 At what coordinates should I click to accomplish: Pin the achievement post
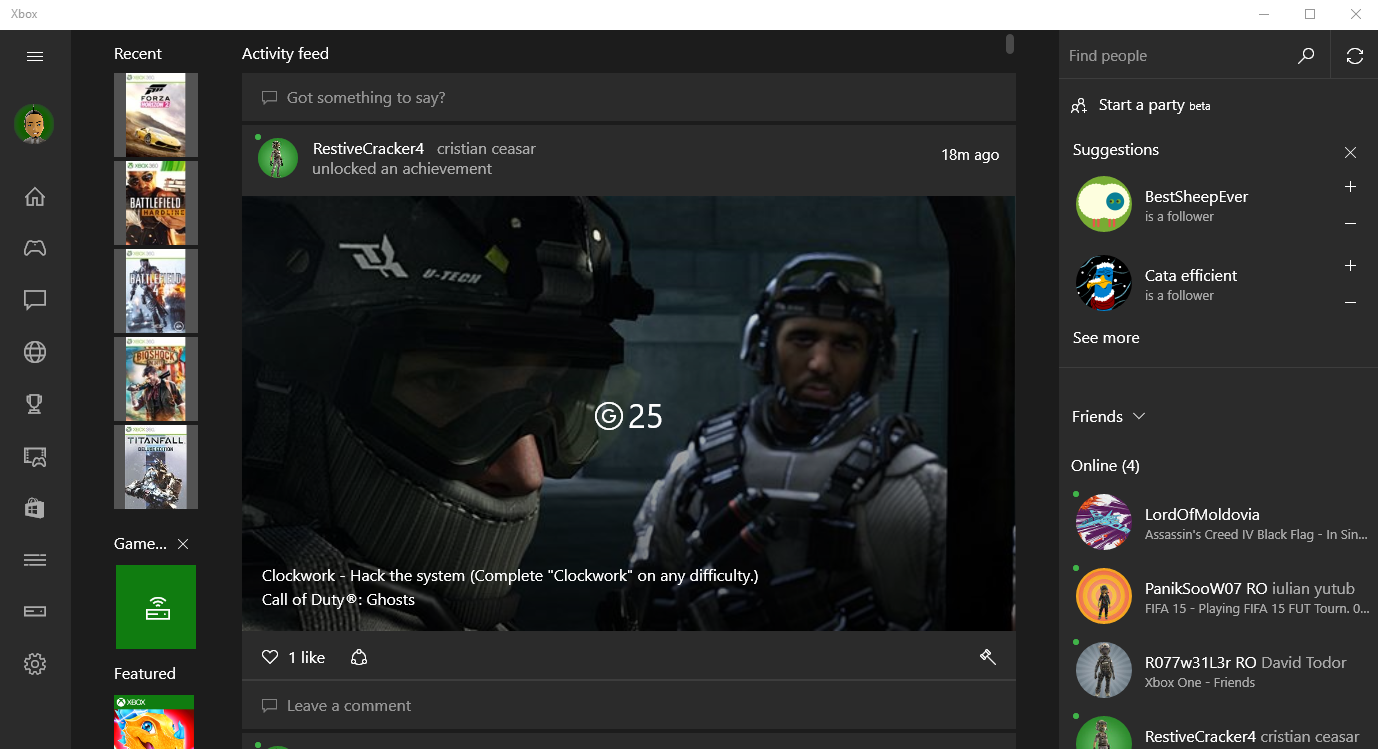[988, 657]
